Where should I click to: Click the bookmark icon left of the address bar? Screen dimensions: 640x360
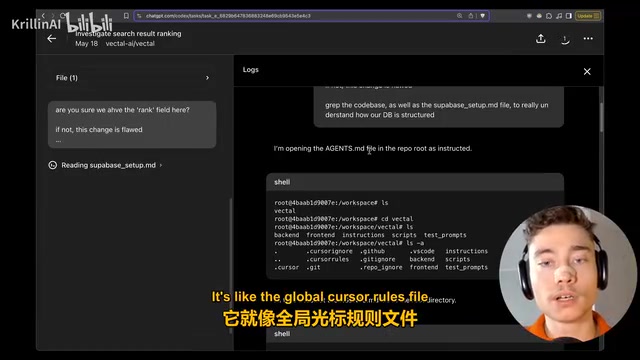pos(126,16)
